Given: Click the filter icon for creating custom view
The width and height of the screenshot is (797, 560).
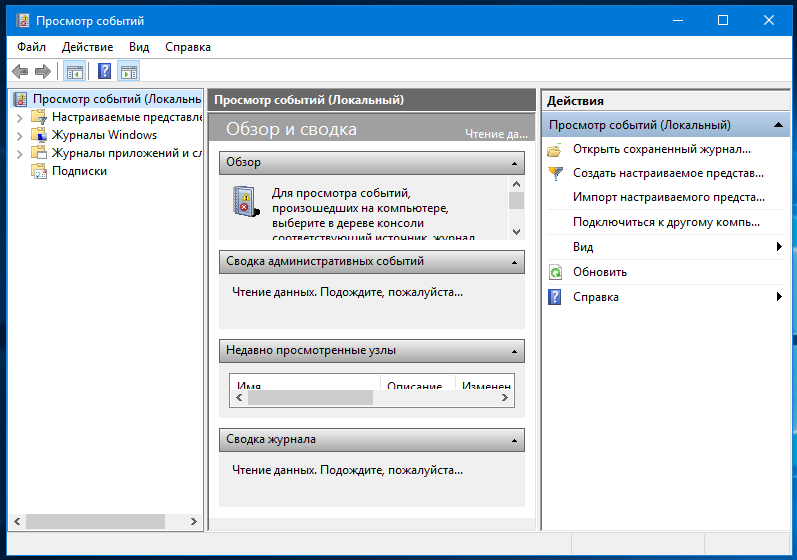Looking at the screenshot, I should tap(555, 174).
